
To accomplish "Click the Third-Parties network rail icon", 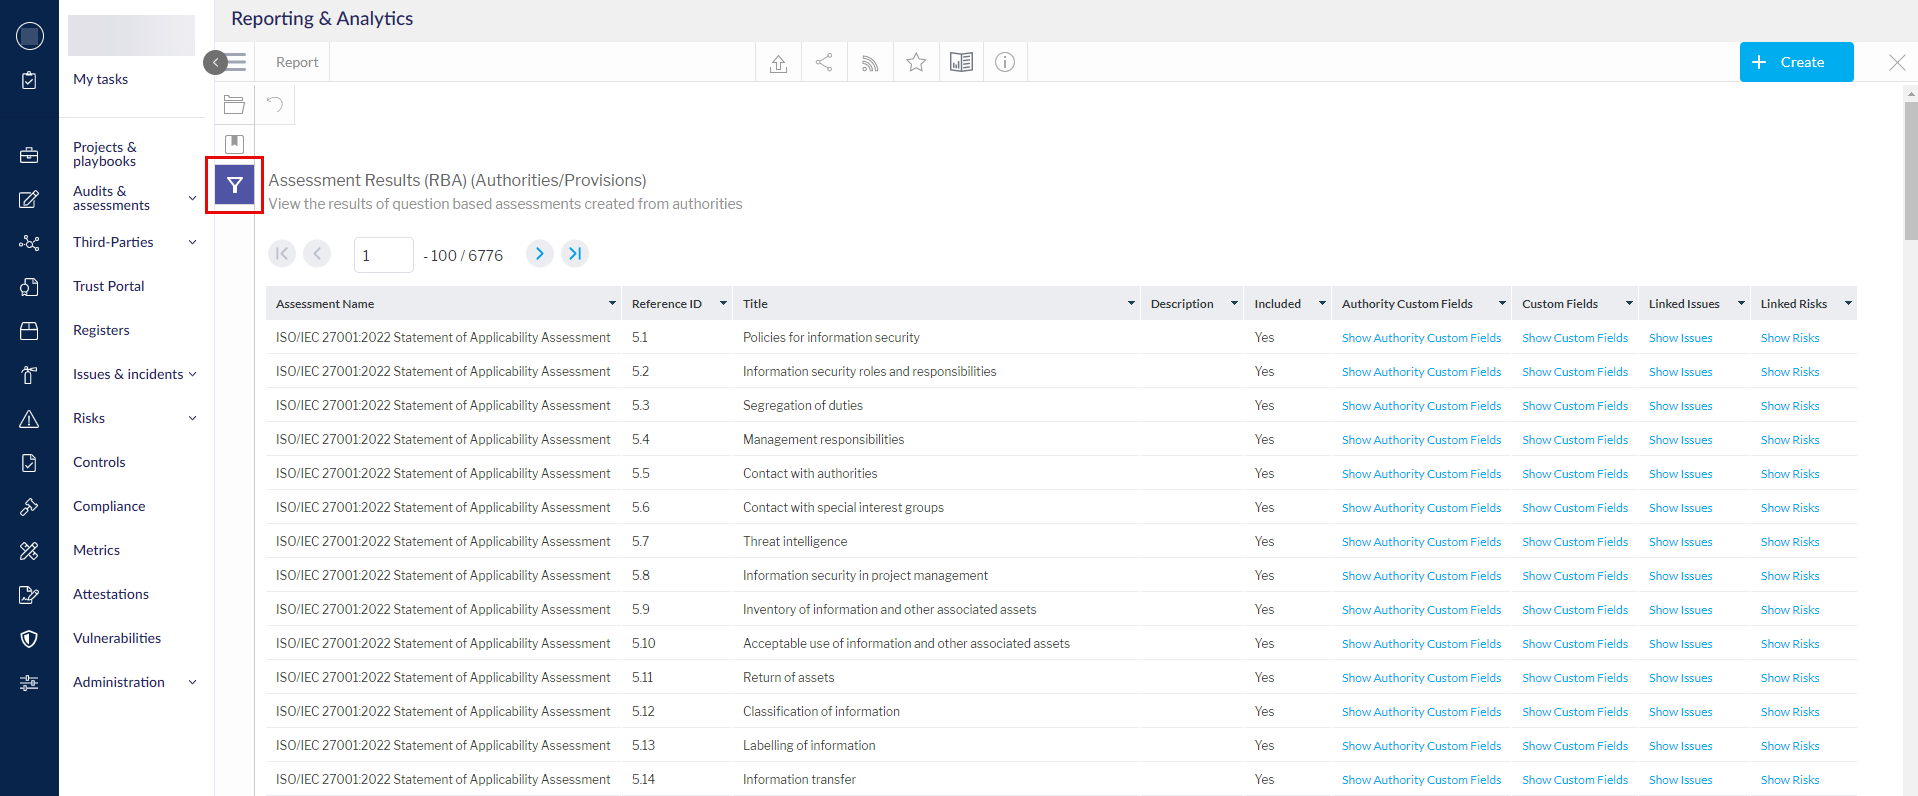I will tap(29, 243).
